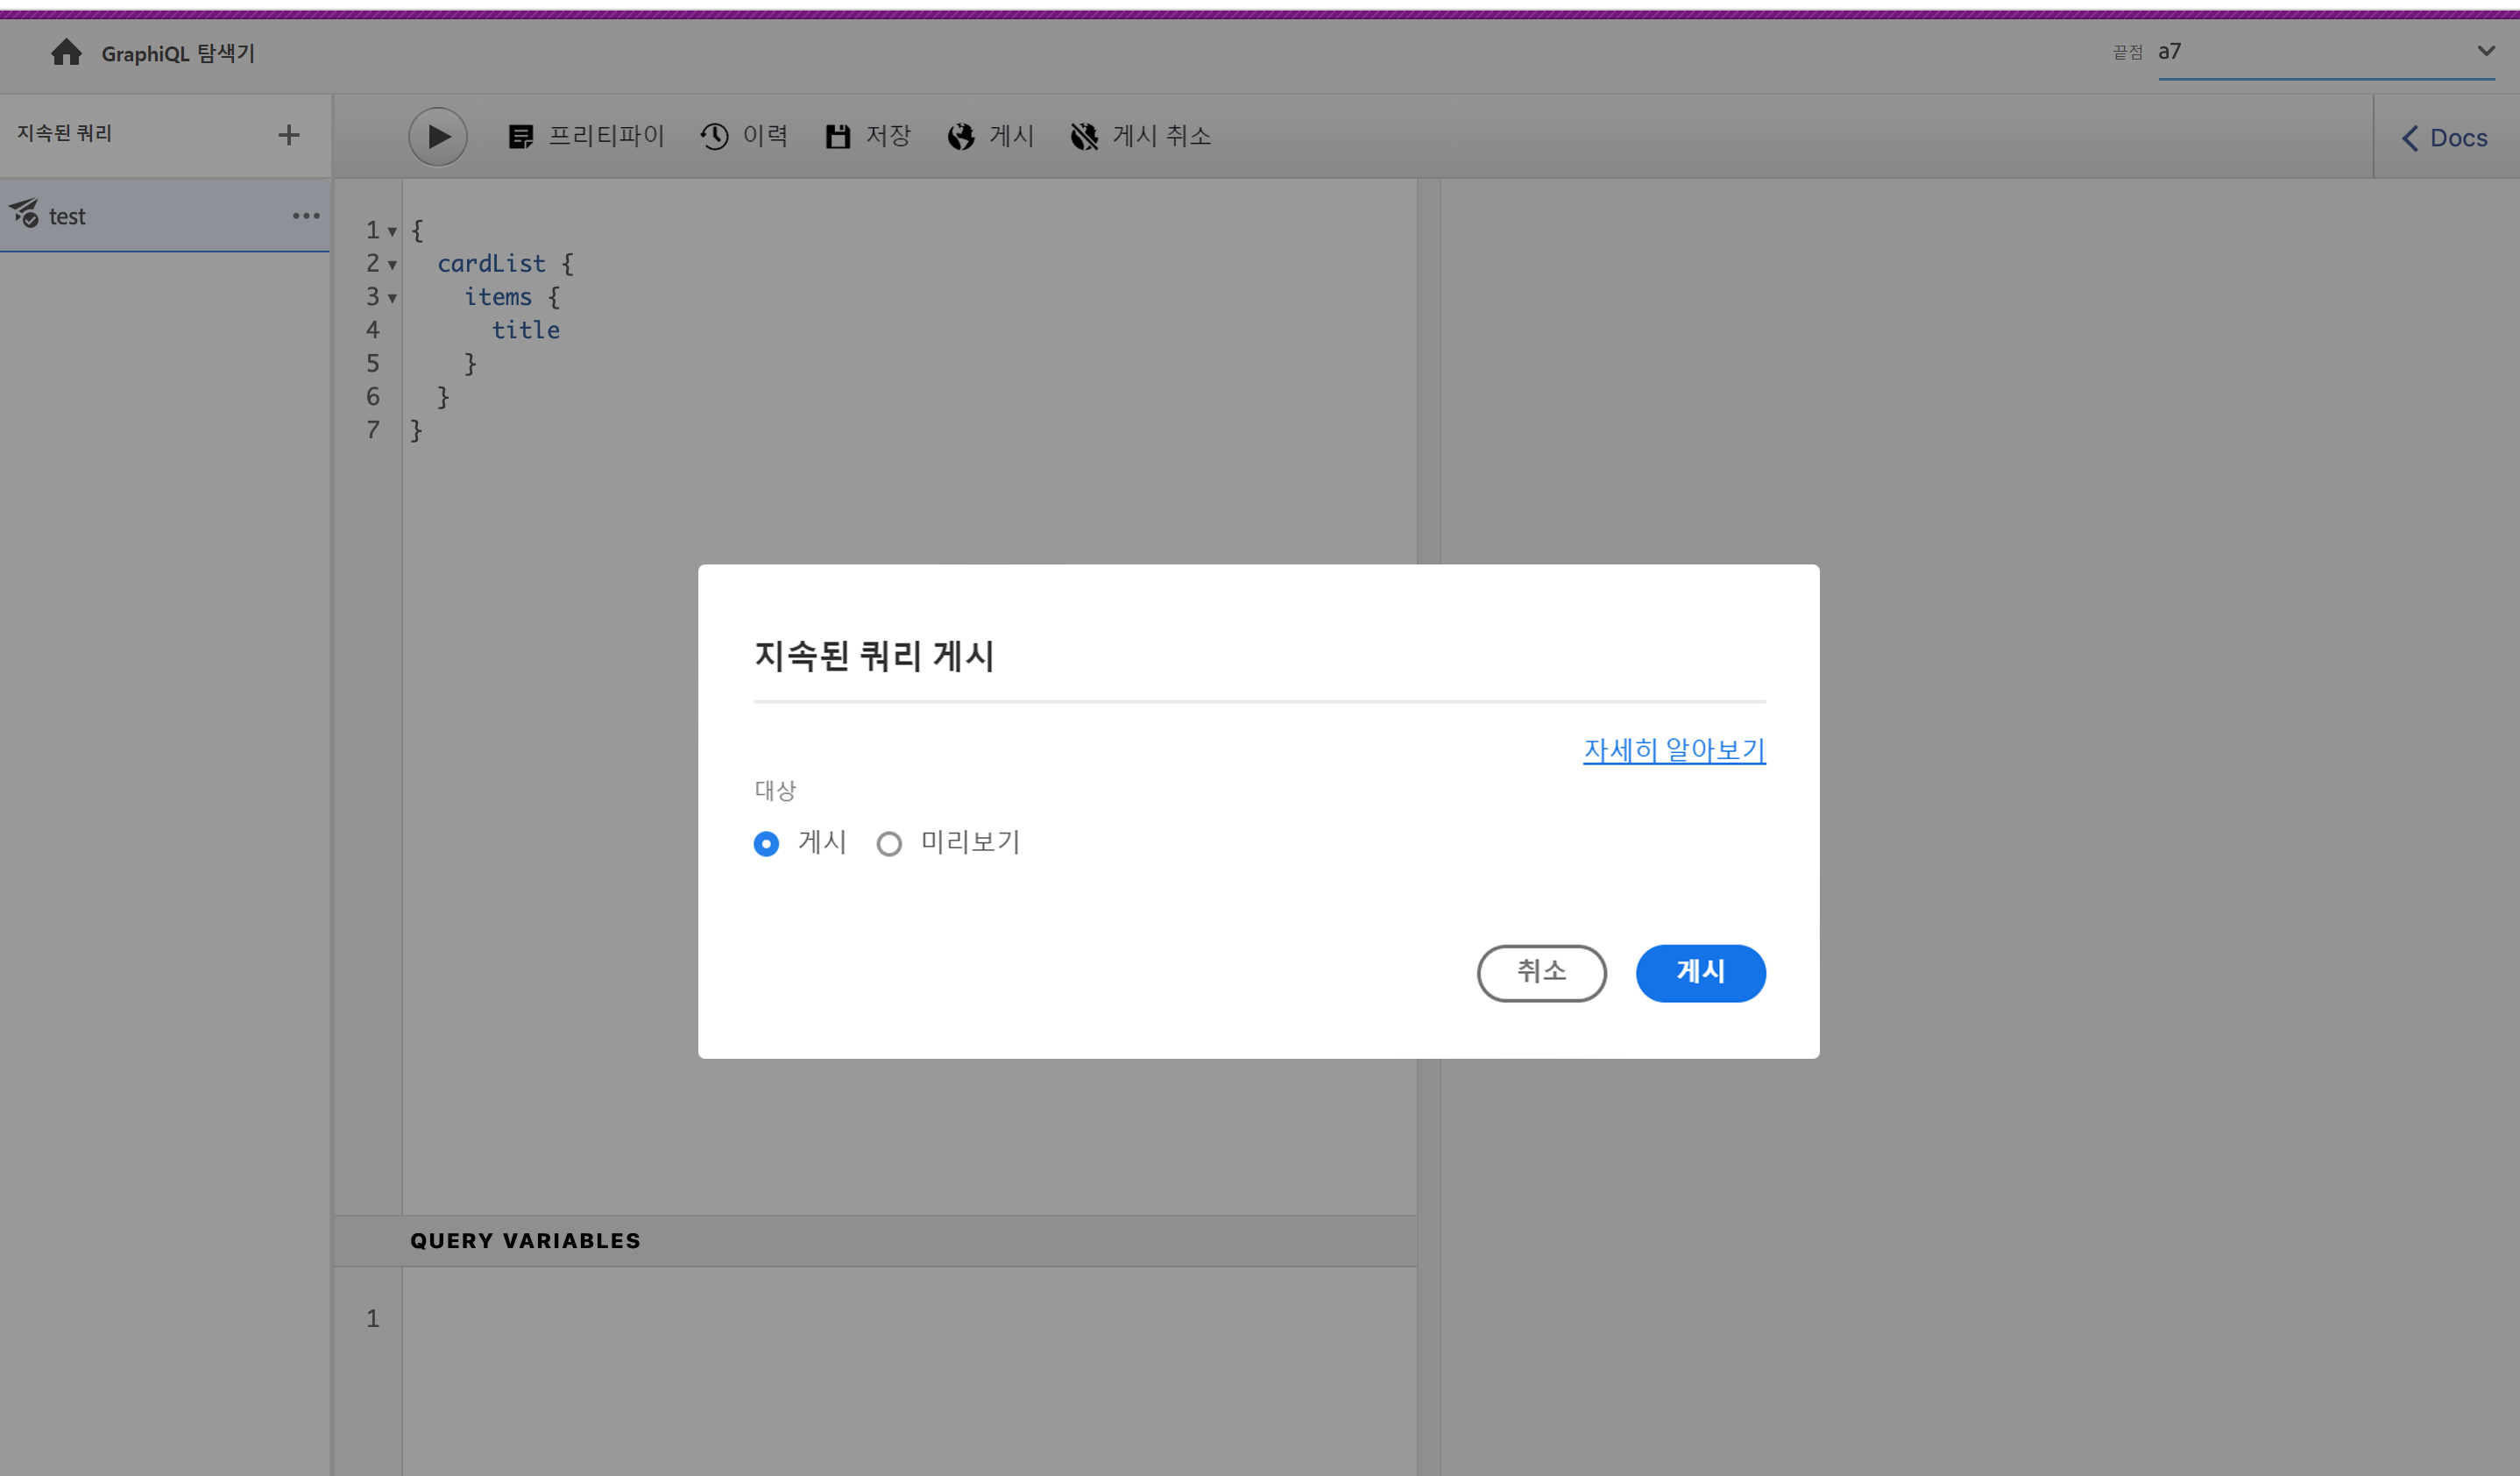Run the query with play button
This screenshot has height=1476, width=2520.
(x=438, y=136)
